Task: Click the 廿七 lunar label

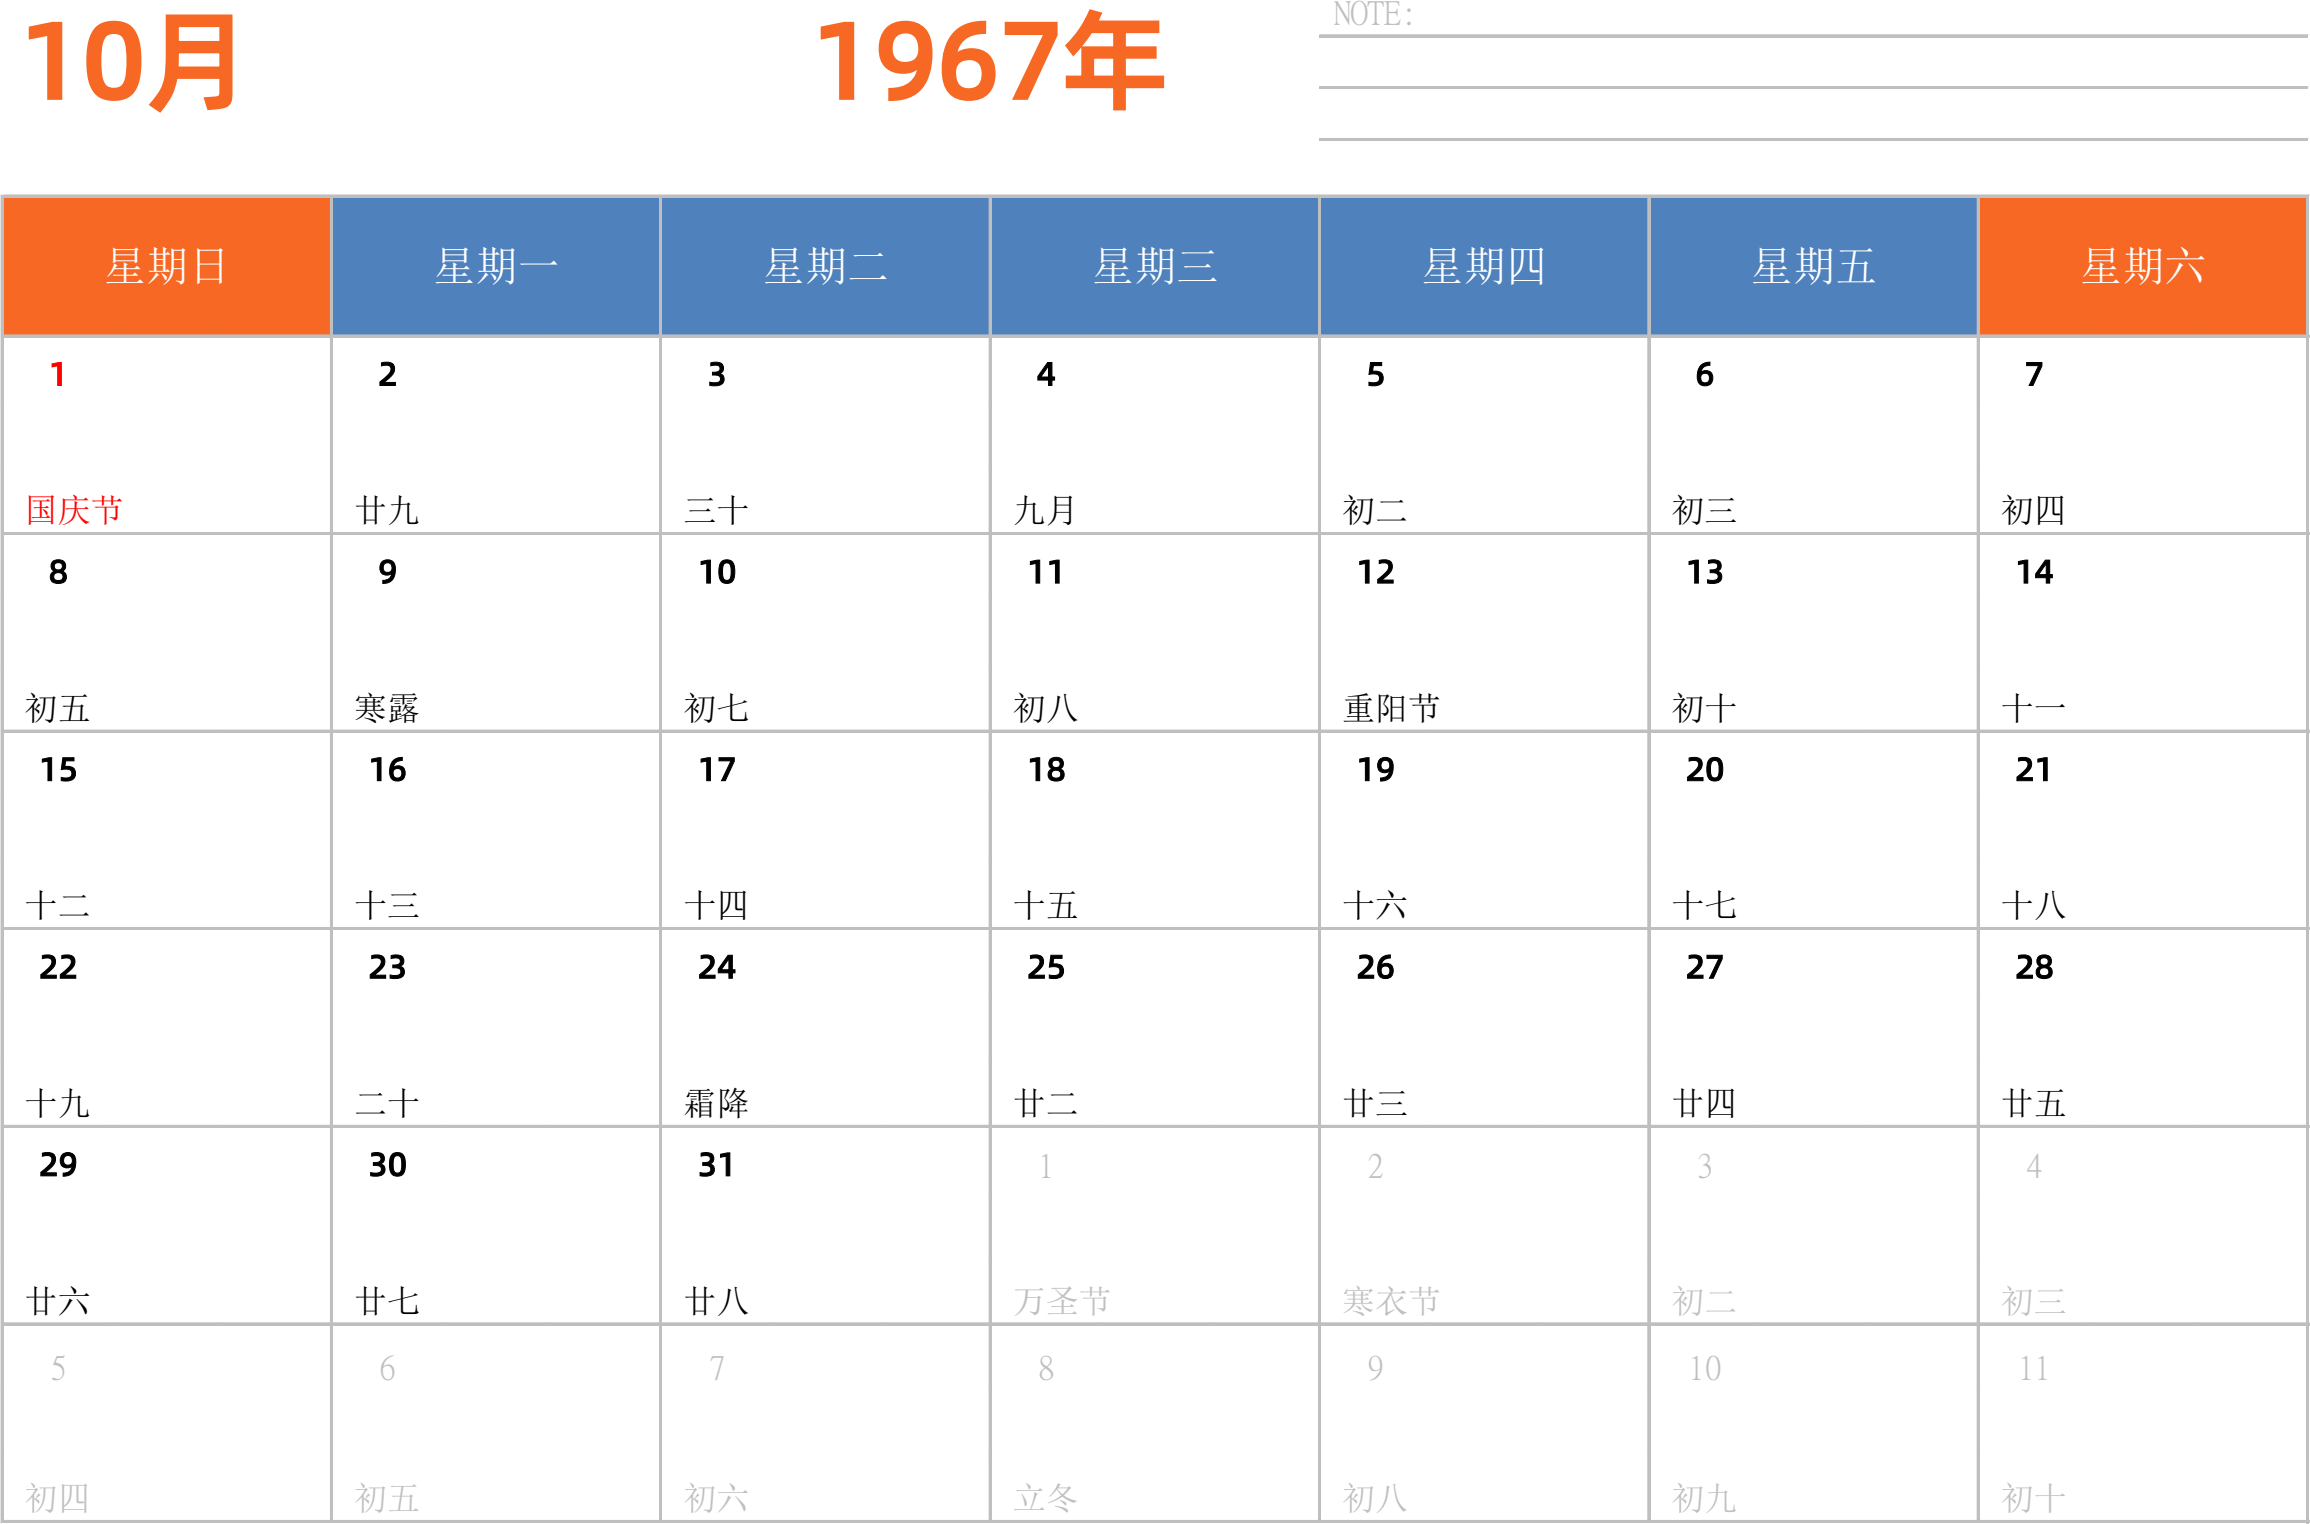Action: point(387,1301)
